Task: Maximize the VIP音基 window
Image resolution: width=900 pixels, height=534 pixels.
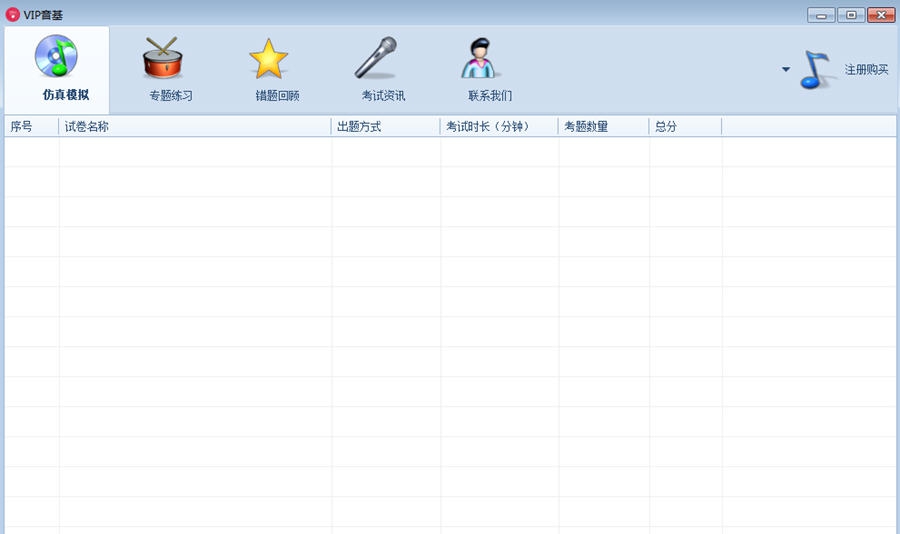Action: coord(851,15)
